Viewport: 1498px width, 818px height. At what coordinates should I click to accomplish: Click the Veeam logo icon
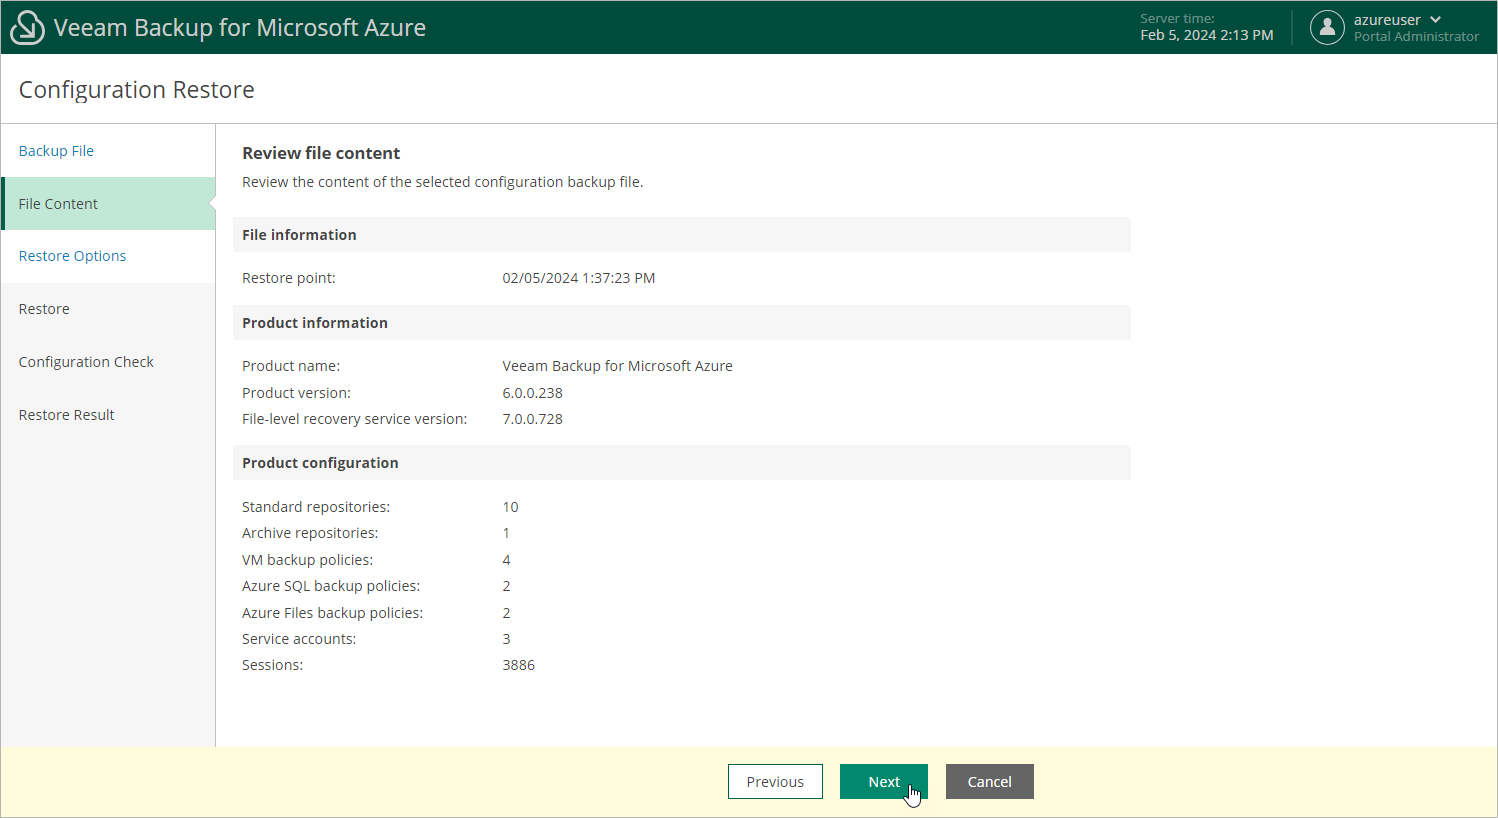click(x=27, y=28)
